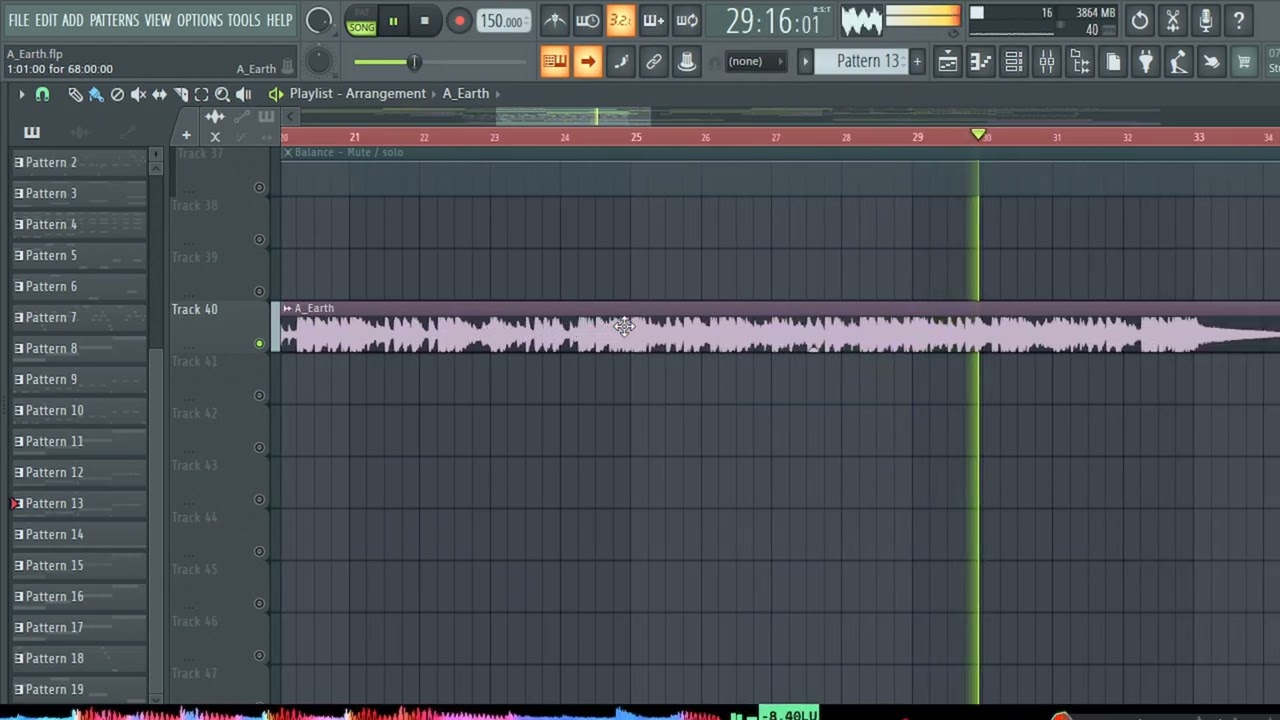
Task: Expand the pattern menu arrow left of Pattern 13
Action: 805,62
